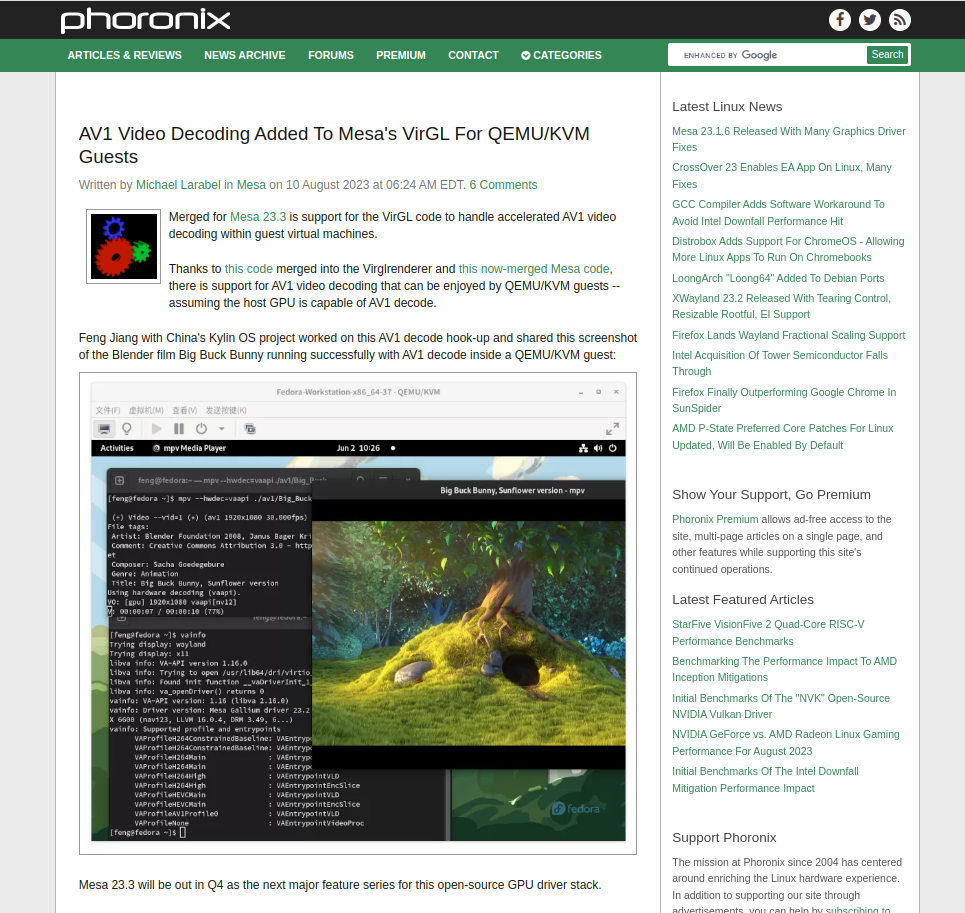Open Contact page
This screenshot has width=965, height=913.
tap(473, 55)
